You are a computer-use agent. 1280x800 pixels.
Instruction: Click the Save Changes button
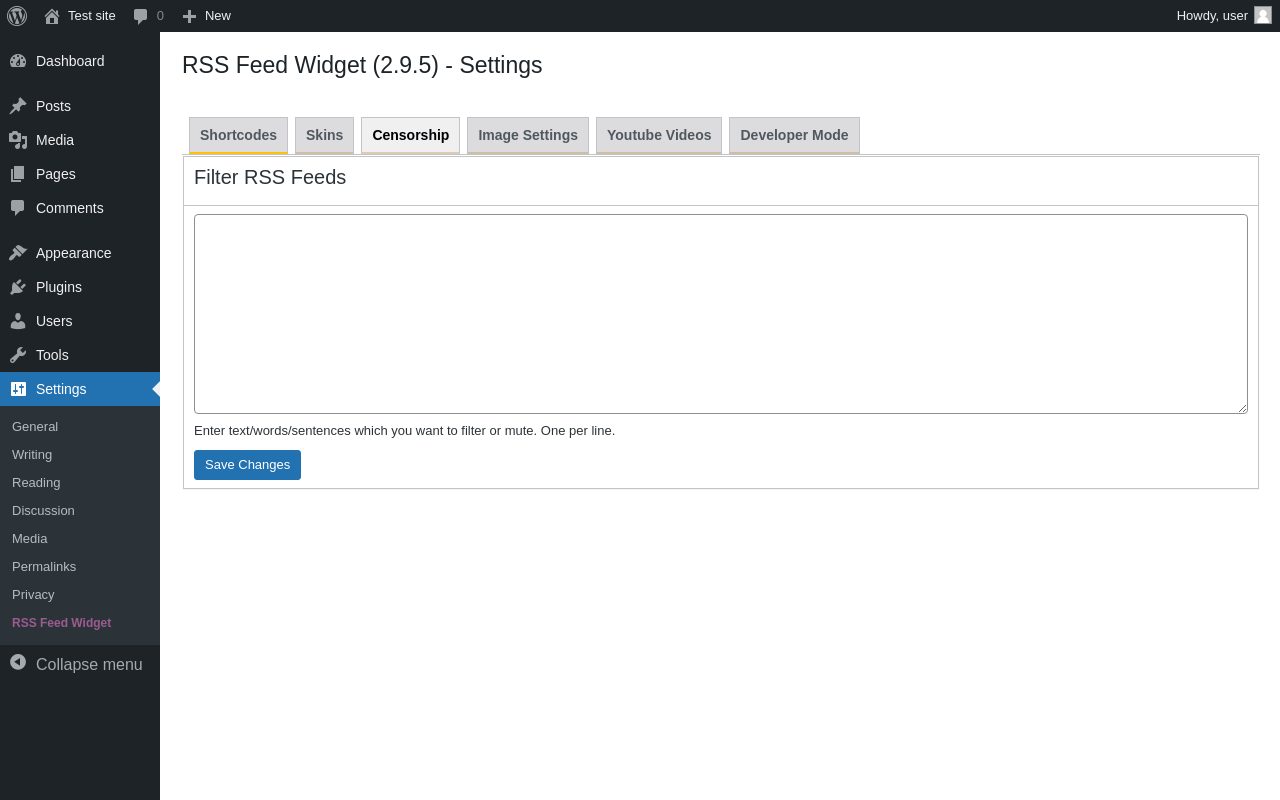[247, 465]
